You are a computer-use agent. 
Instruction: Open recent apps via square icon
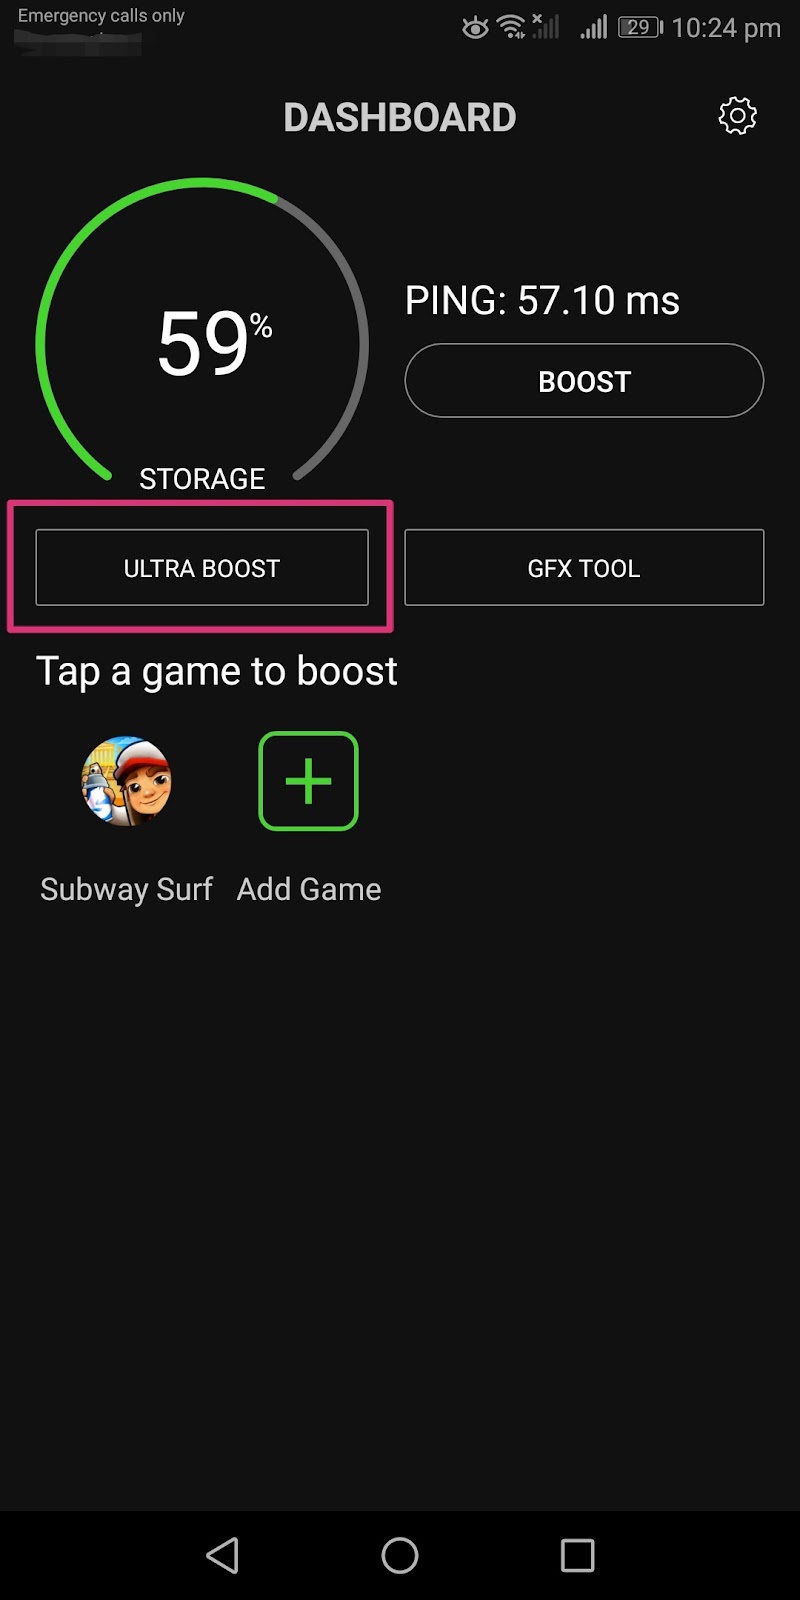(x=577, y=1555)
